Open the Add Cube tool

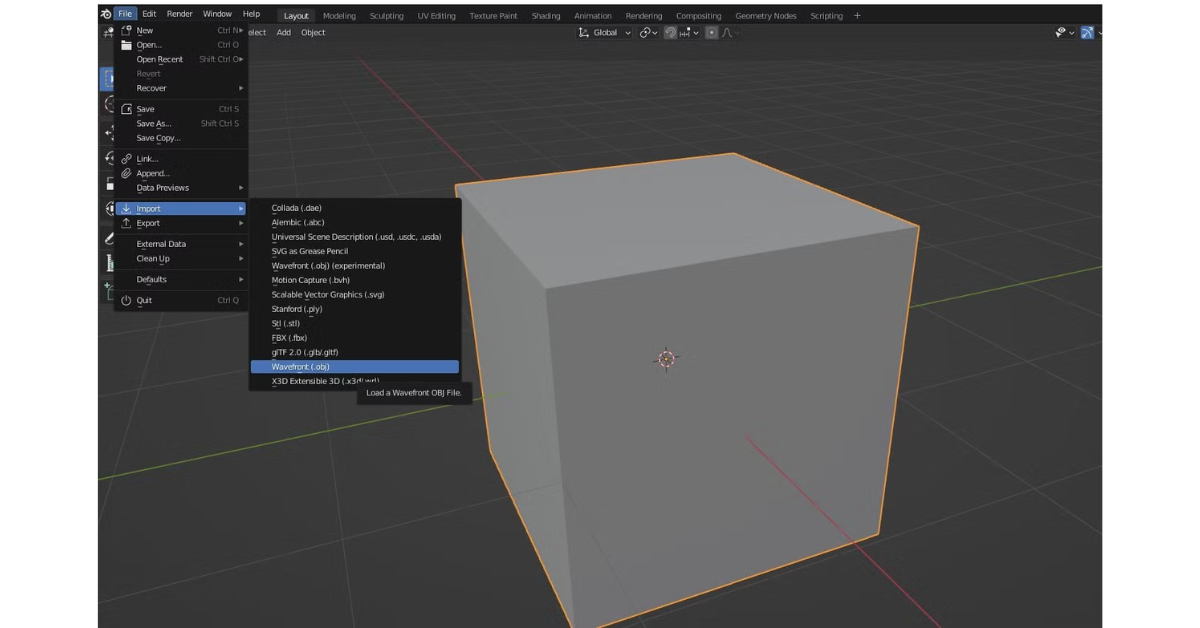click(106, 289)
